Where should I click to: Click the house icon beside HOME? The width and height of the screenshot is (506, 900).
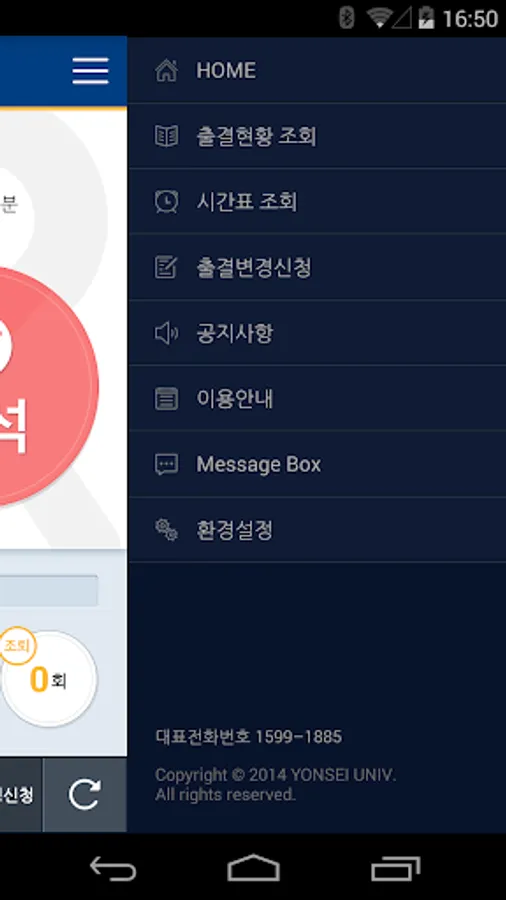(166, 71)
